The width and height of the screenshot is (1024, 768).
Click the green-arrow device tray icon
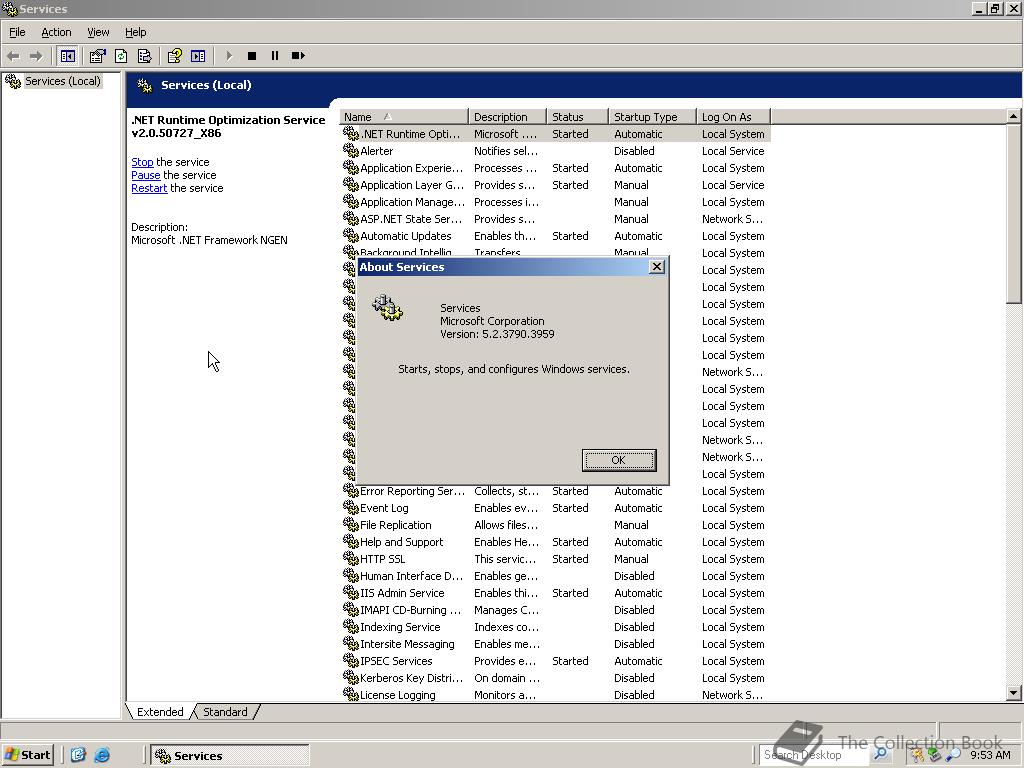(x=935, y=755)
